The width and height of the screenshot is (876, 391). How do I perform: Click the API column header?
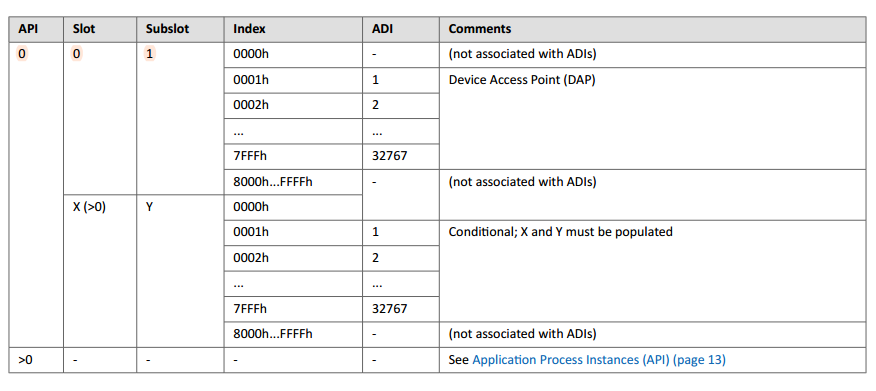[x=28, y=28]
